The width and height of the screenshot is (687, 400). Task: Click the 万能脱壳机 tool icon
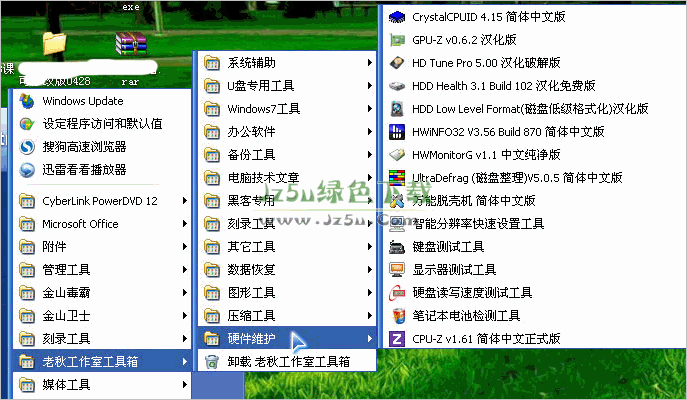[x=397, y=201]
